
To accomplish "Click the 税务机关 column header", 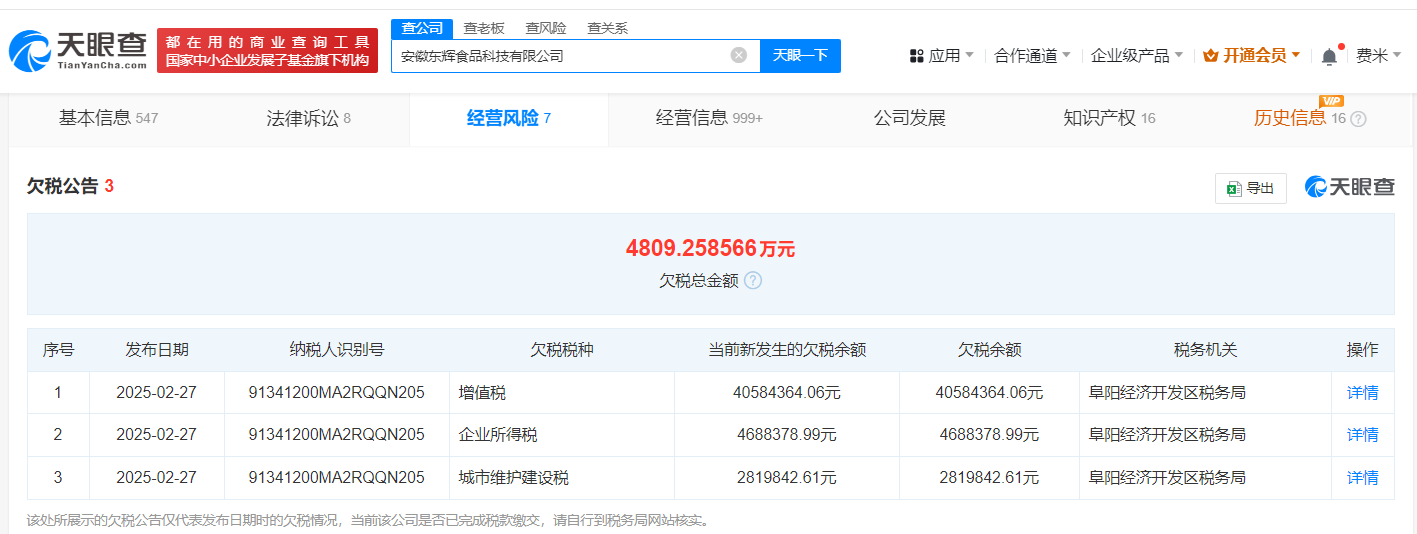I will pyautogui.click(x=1205, y=350).
